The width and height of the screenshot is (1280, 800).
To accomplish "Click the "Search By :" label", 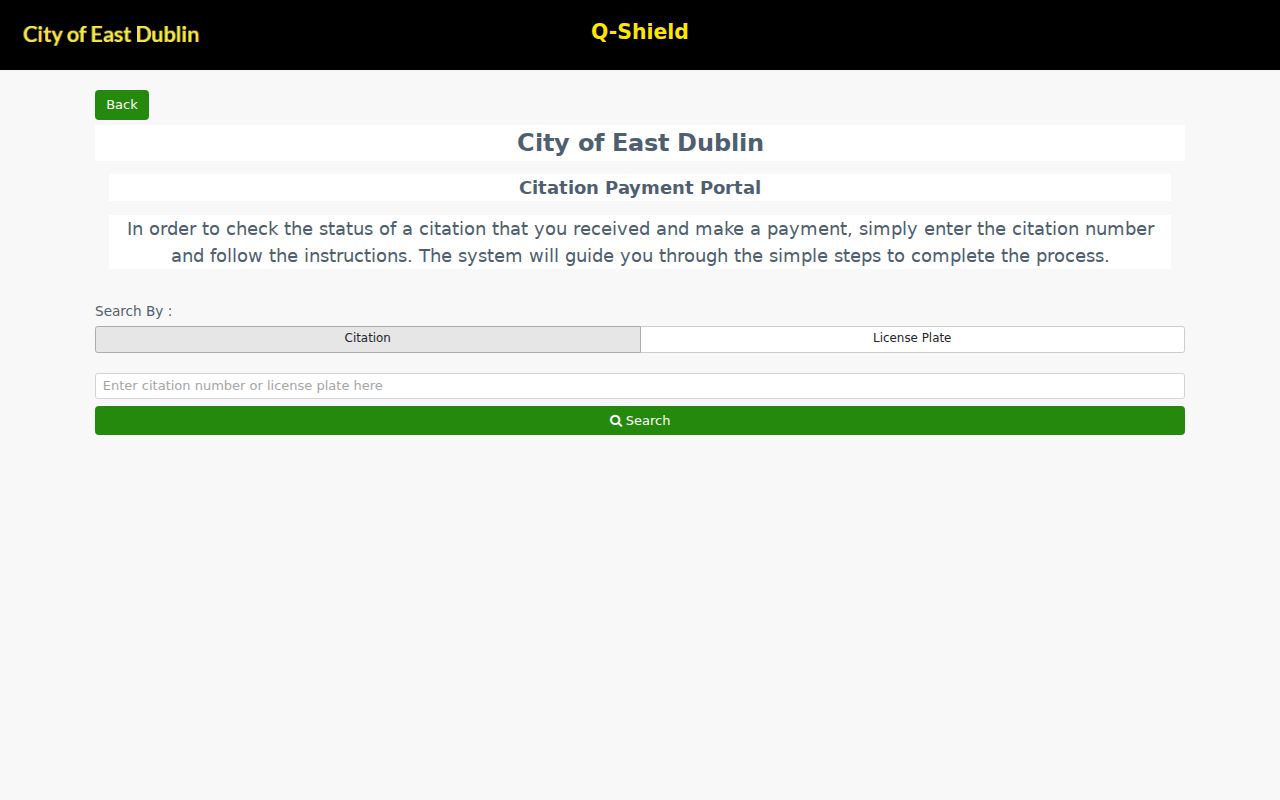I will click(133, 311).
